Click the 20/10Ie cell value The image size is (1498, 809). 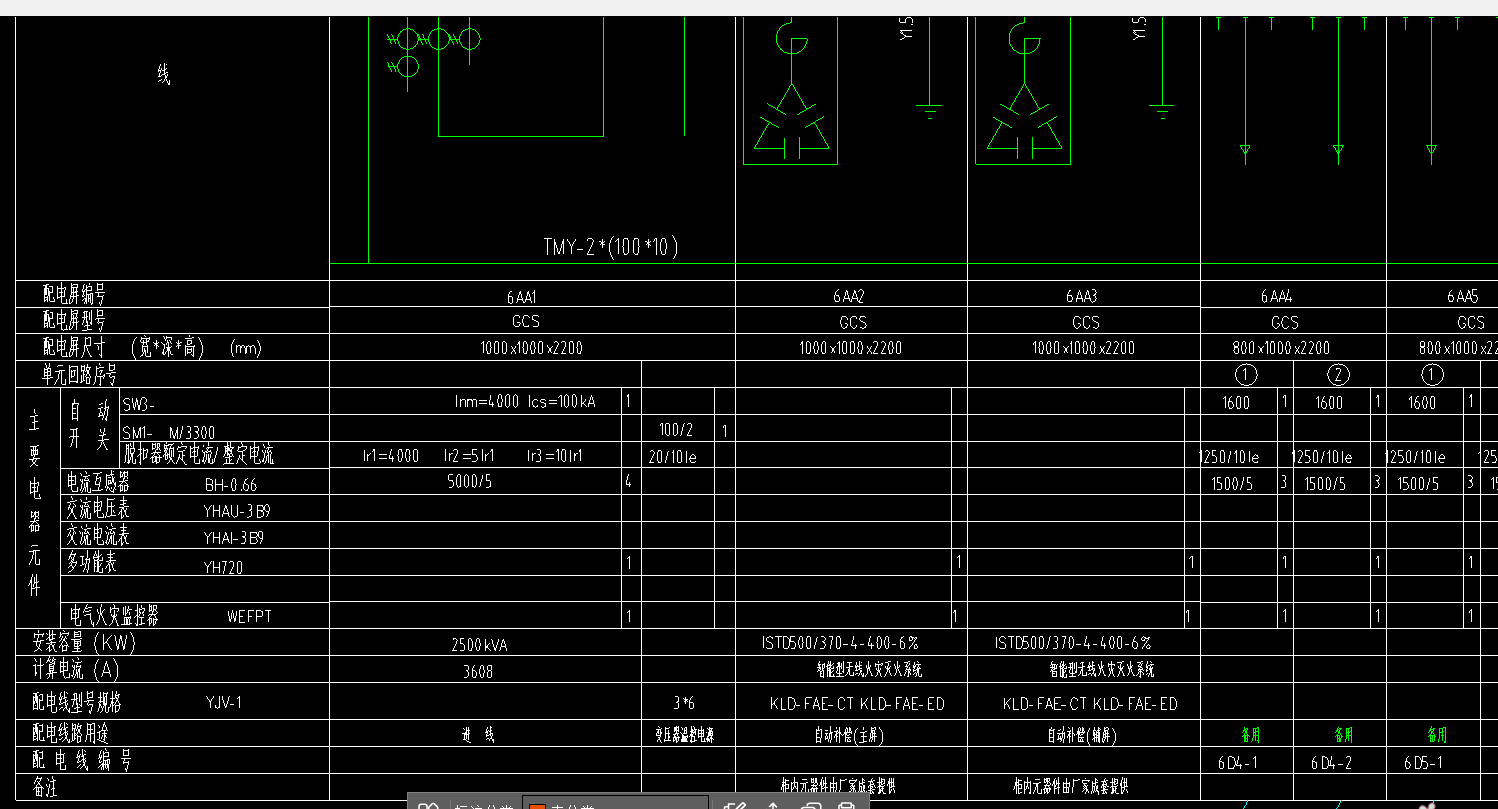(x=673, y=457)
